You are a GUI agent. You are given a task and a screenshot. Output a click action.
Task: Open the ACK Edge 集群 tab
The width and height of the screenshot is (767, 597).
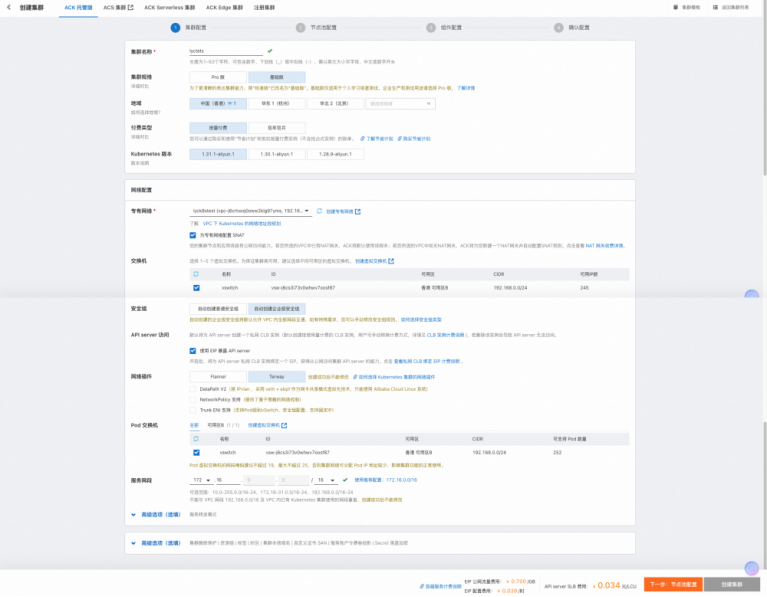click(x=224, y=7)
